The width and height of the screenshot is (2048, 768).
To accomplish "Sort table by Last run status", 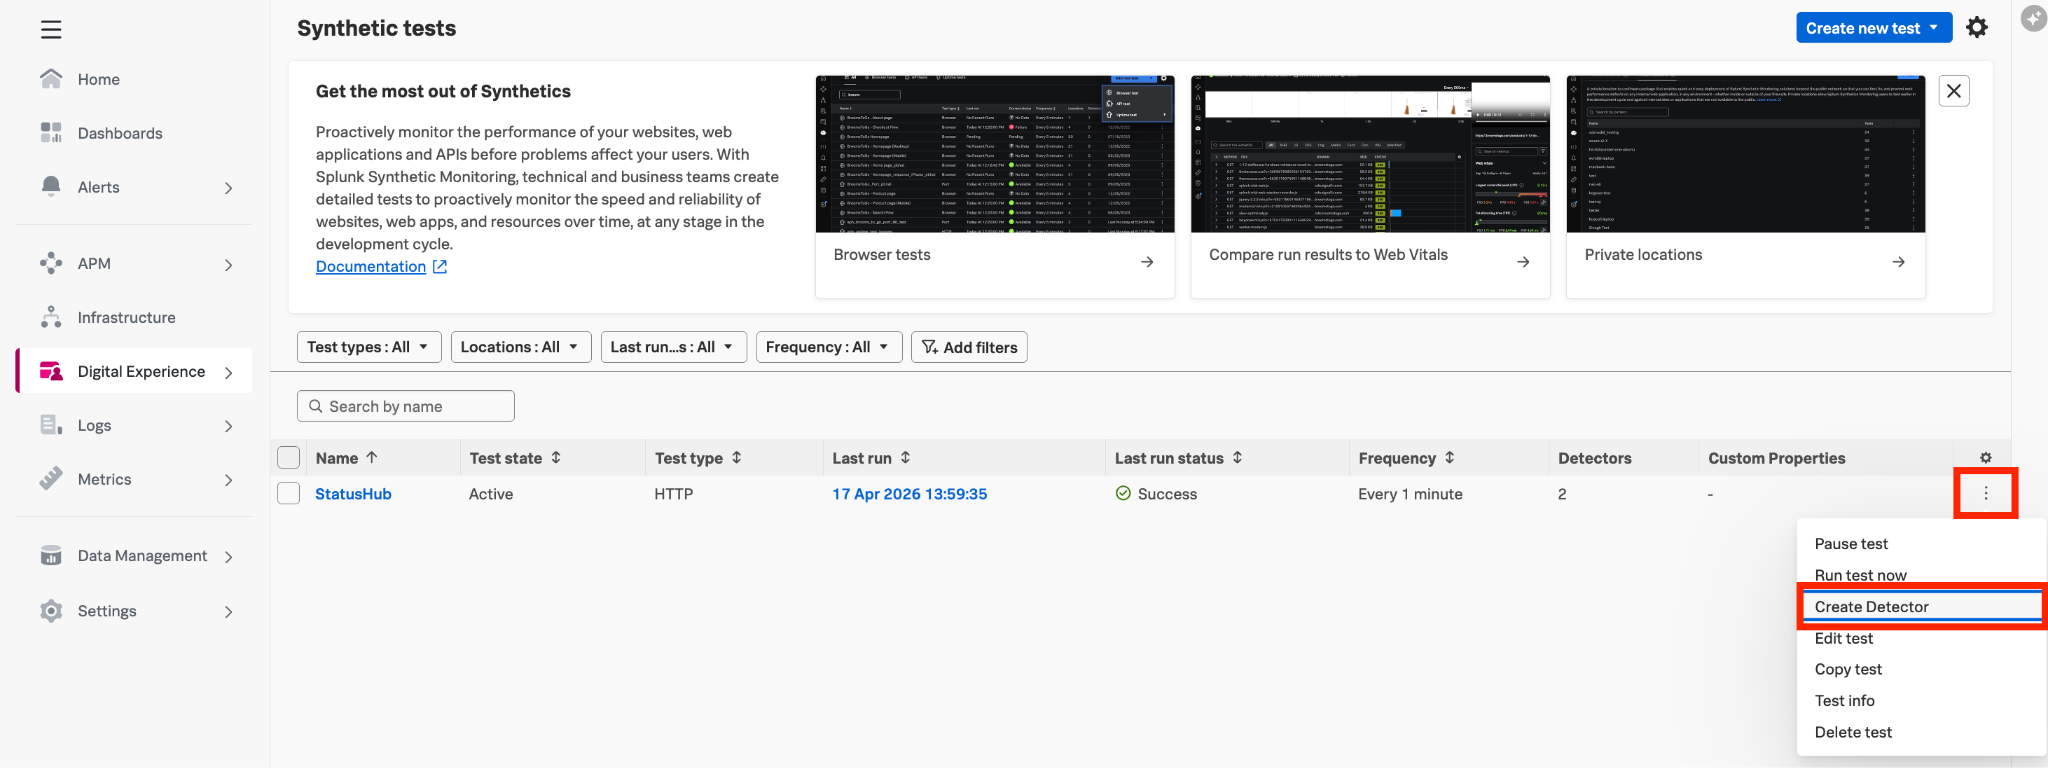I will [x=1237, y=457].
